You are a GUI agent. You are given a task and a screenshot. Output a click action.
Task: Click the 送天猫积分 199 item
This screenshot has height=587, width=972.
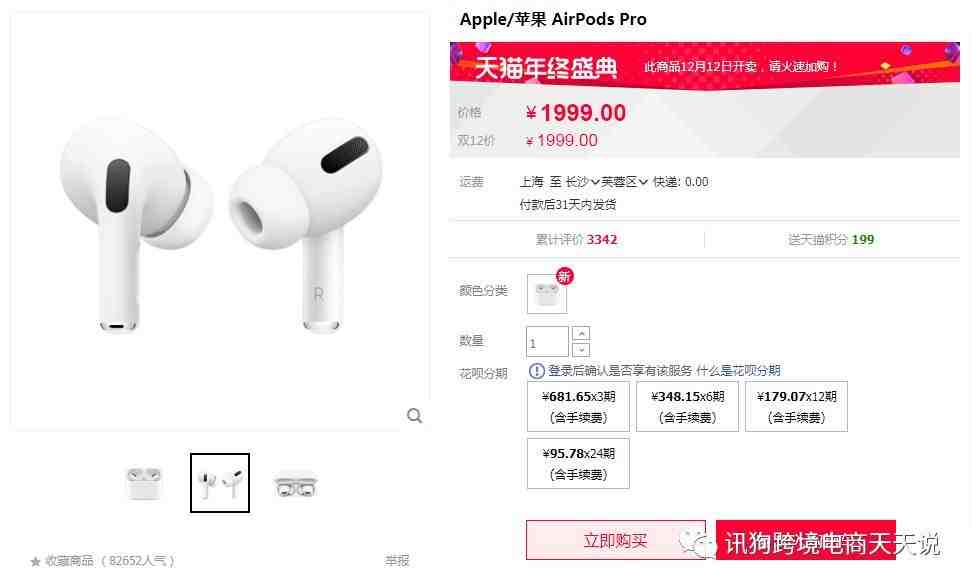coord(831,240)
